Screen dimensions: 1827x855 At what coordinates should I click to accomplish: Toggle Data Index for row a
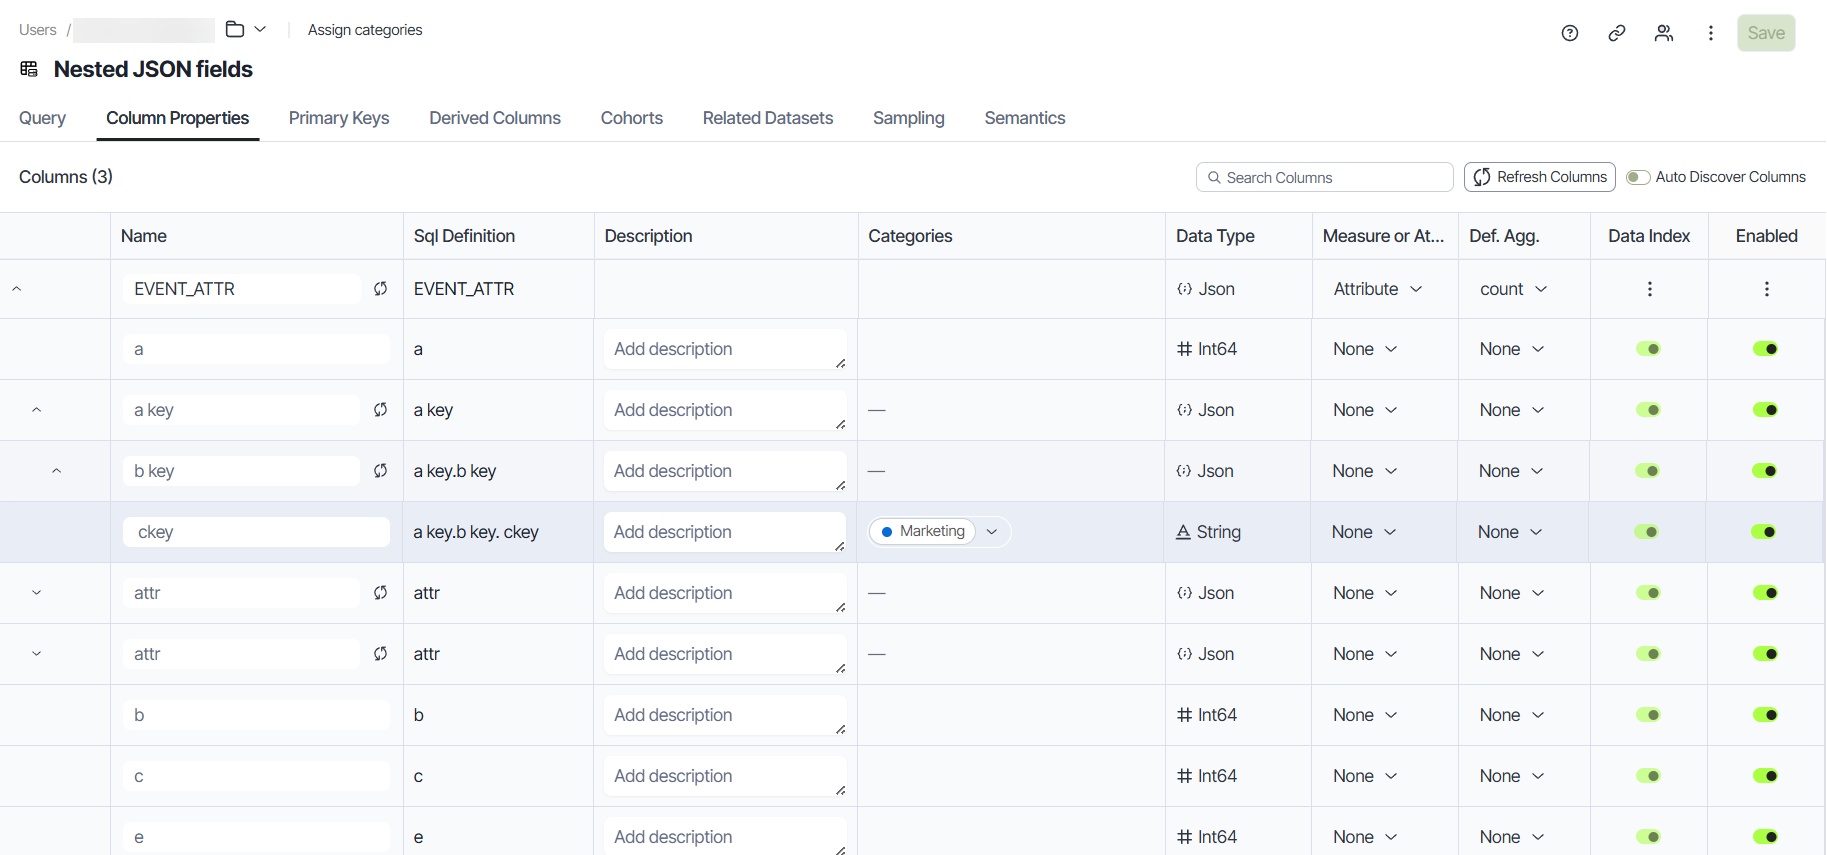[x=1648, y=349]
